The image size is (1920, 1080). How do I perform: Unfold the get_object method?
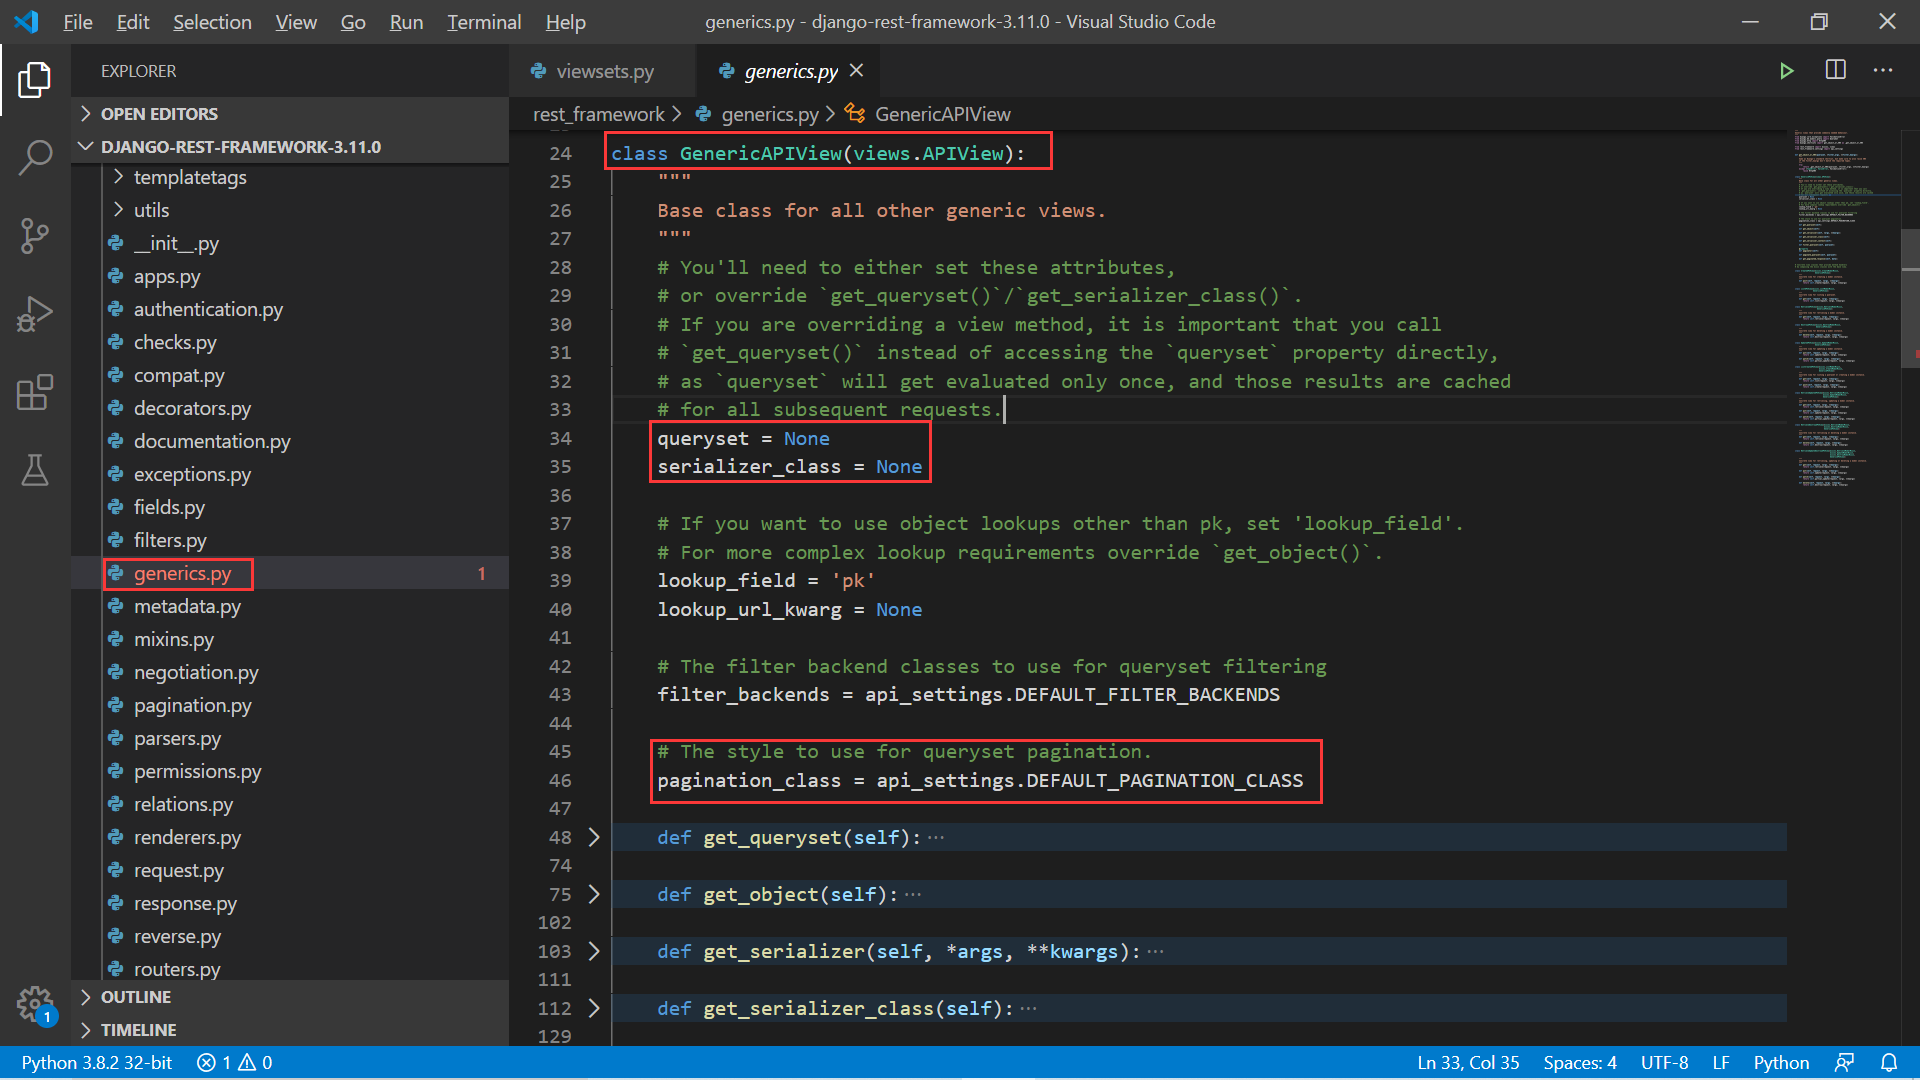[x=594, y=894]
